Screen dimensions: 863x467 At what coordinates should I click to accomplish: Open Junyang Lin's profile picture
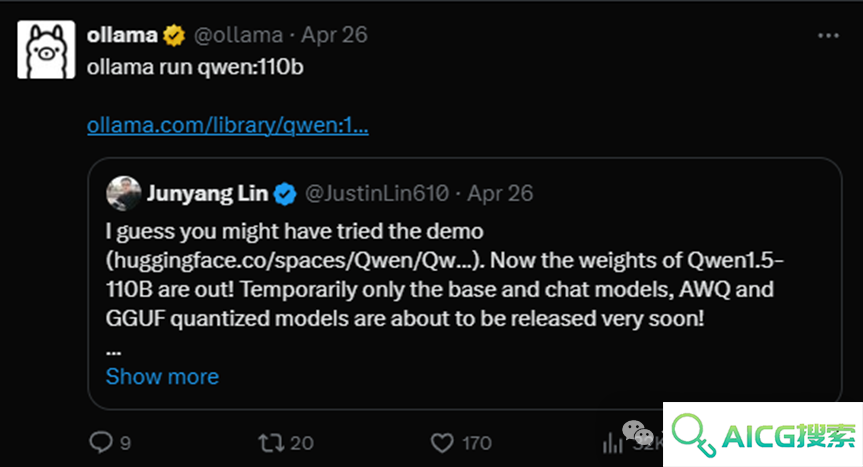124,193
